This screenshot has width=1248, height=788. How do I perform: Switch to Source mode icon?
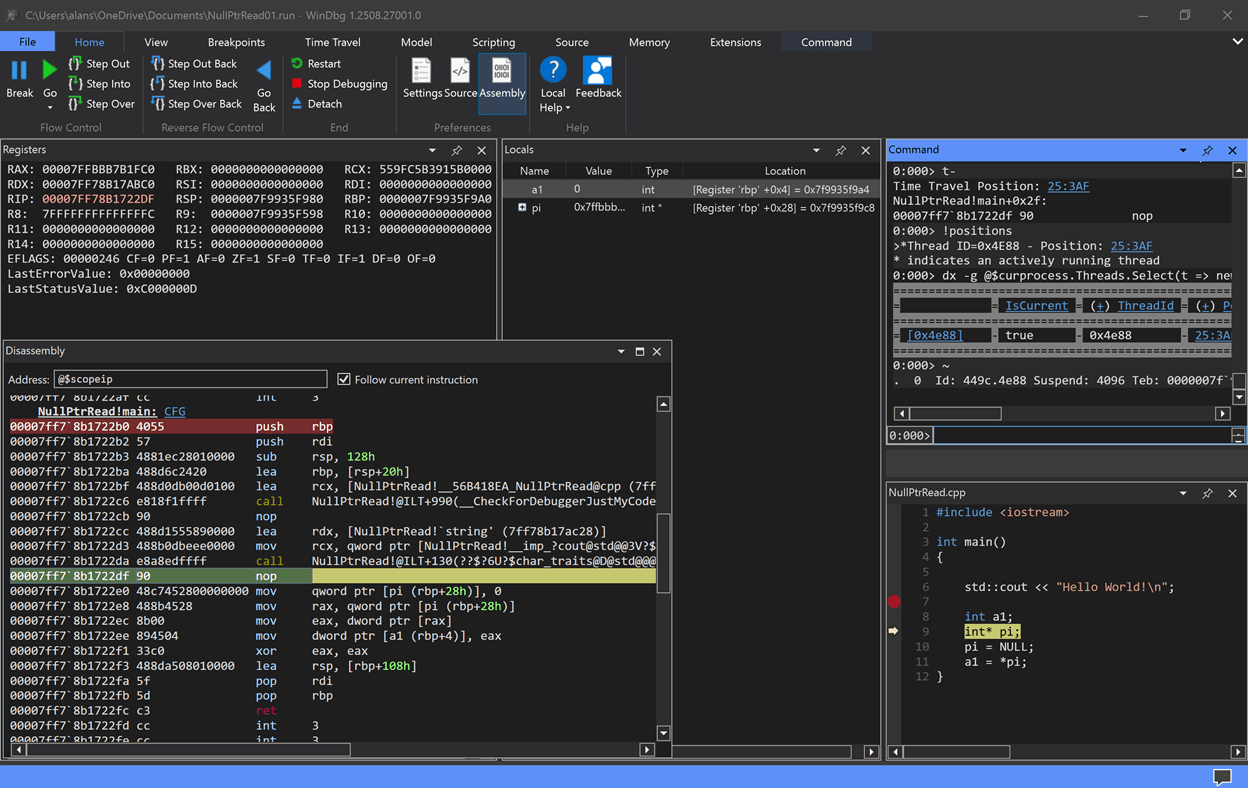tap(460, 72)
